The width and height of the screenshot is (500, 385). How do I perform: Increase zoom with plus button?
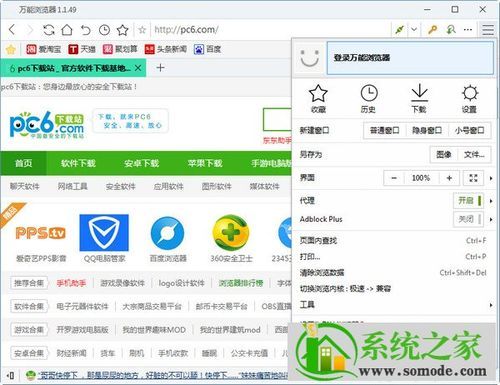point(449,178)
